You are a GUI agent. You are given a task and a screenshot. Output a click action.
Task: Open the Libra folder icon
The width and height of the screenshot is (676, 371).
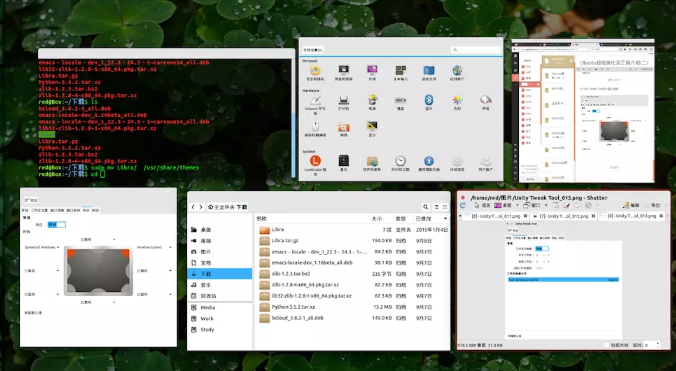[264, 230]
